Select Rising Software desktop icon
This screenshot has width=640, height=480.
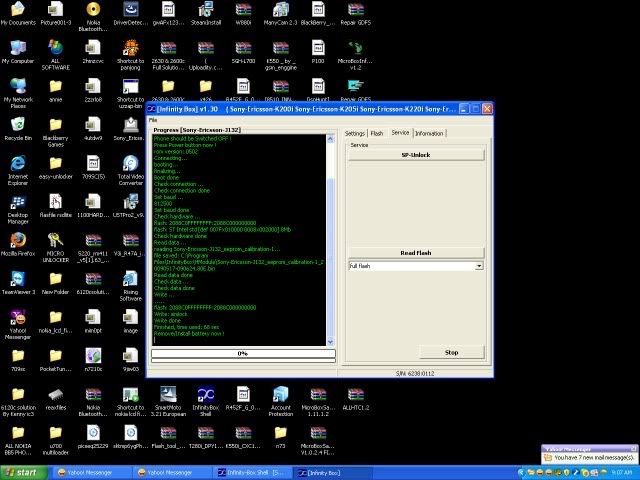pyautogui.click(x=131, y=286)
